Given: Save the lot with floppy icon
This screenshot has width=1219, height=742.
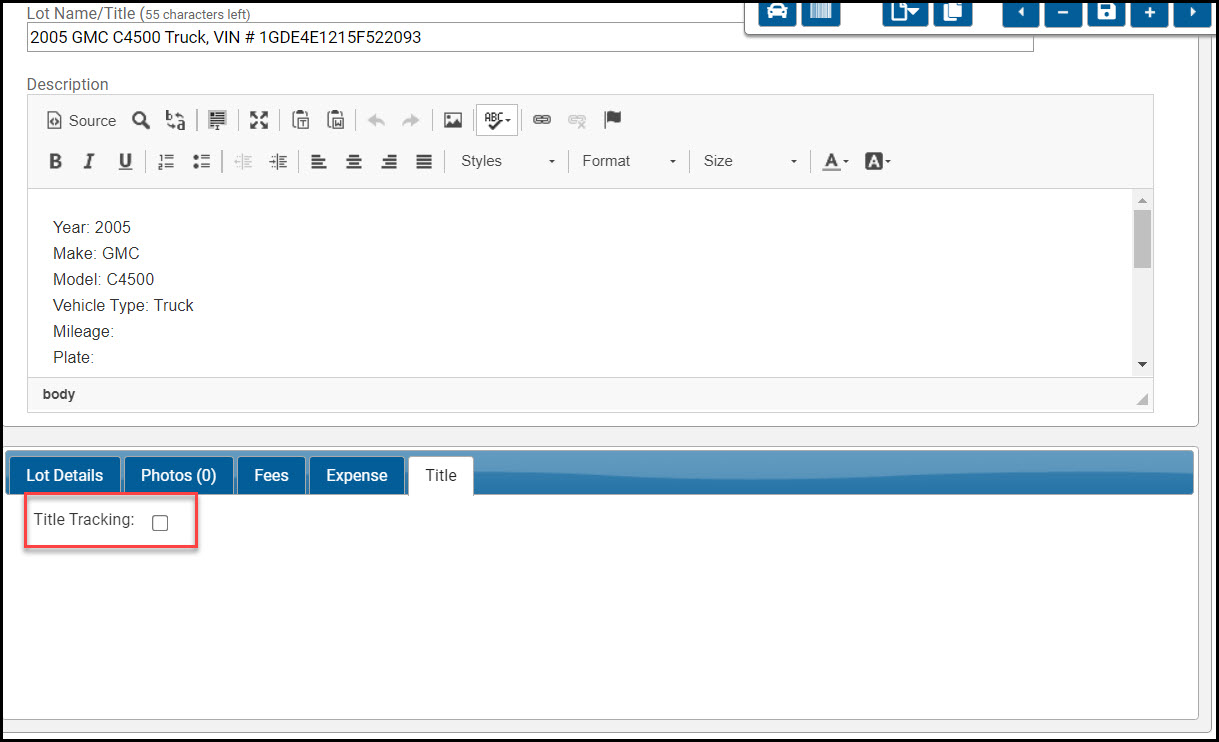Looking at the screenshot, I should 1106,12.
